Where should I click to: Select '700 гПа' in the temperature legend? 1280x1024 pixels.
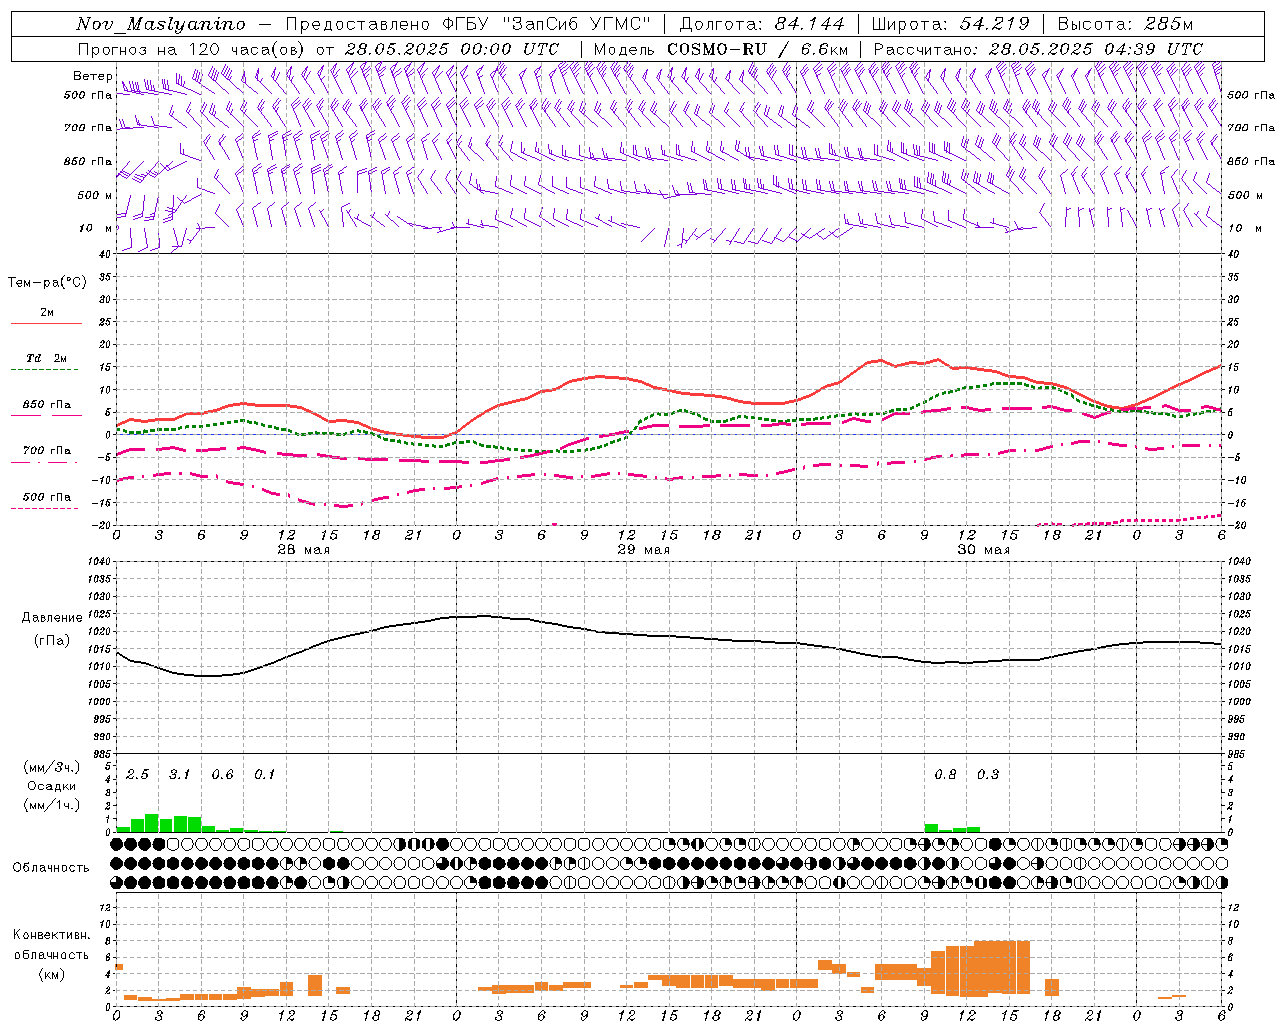[47, 451]
